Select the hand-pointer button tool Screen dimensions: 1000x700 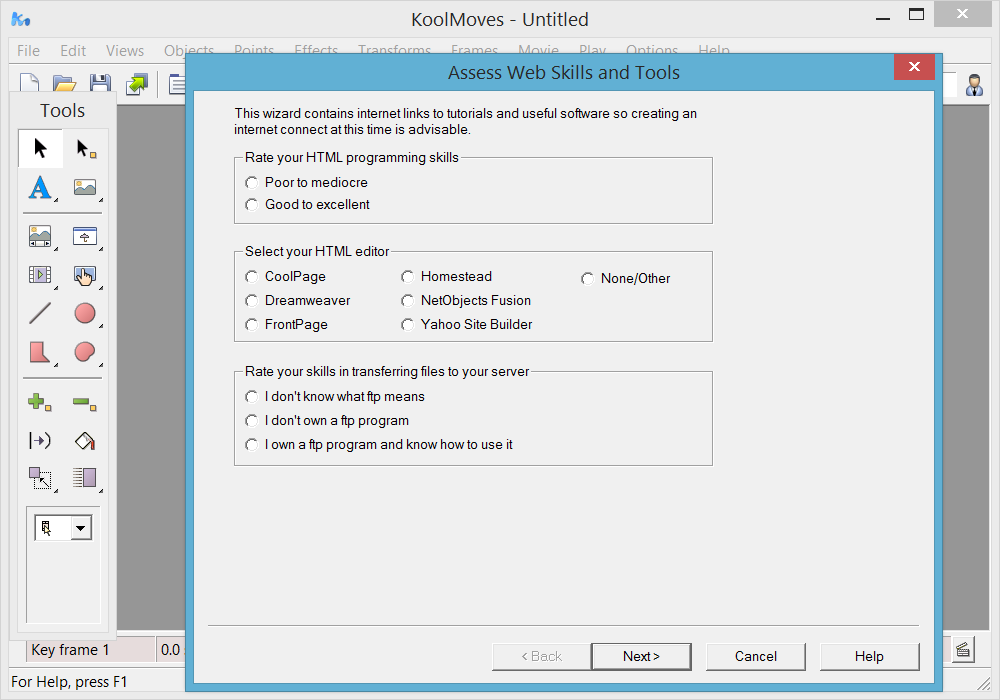pos(85,275)
